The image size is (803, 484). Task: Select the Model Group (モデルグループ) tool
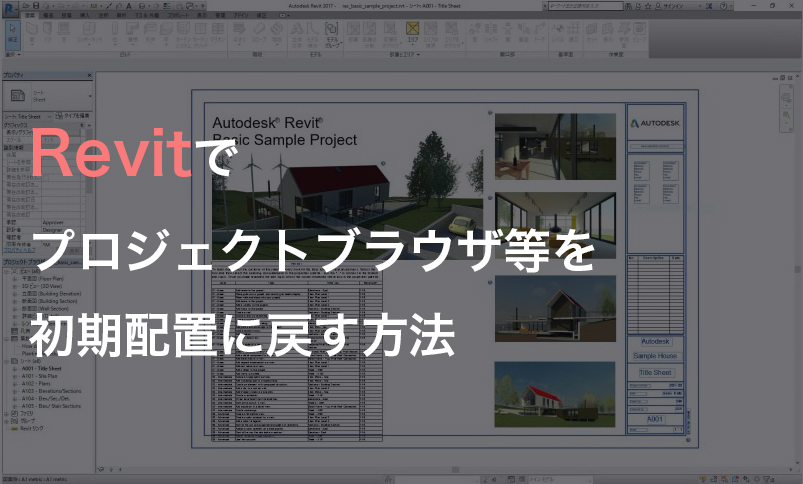click(x=332, y=34)
